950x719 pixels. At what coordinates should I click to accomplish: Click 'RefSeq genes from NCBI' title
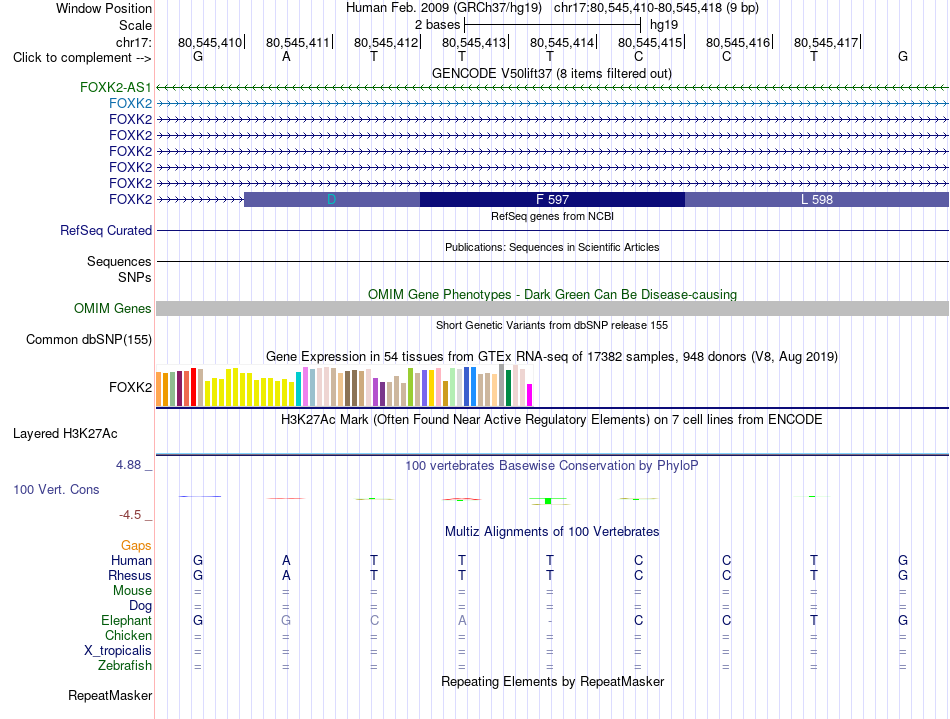[552, 216]
